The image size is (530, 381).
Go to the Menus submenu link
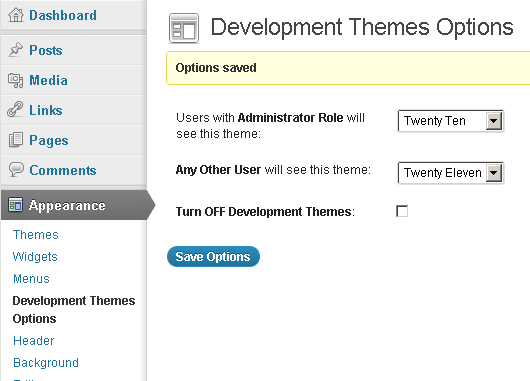pos(31,279)
